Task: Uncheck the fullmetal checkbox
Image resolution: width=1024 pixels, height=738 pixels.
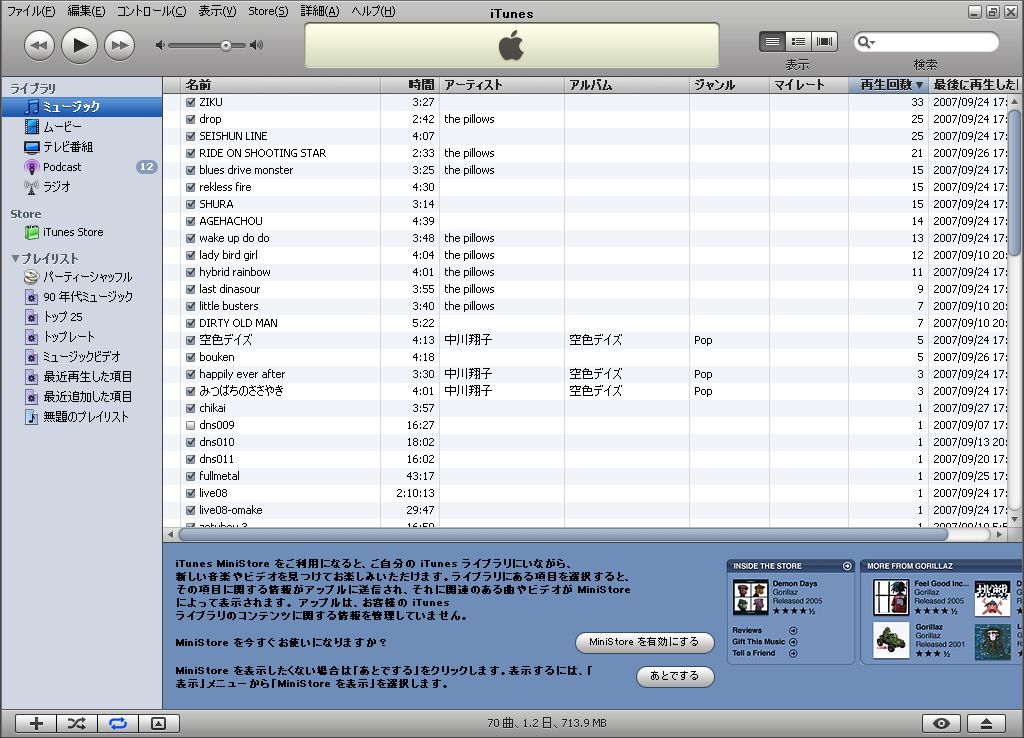Action: point(191,476)
